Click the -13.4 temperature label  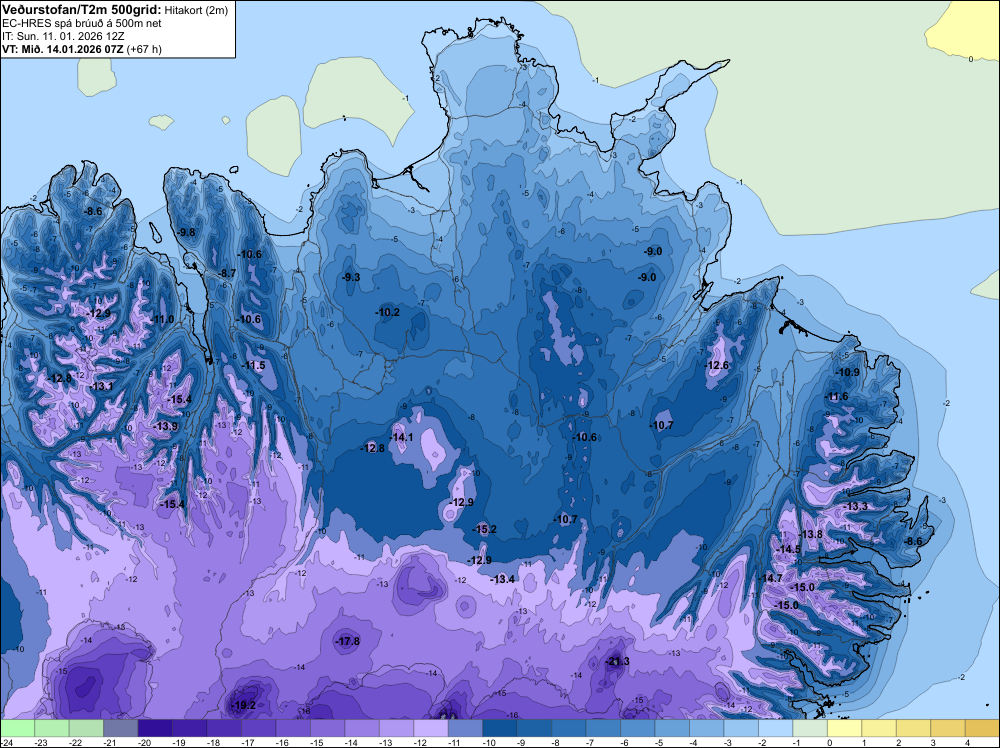click(503, 579)
